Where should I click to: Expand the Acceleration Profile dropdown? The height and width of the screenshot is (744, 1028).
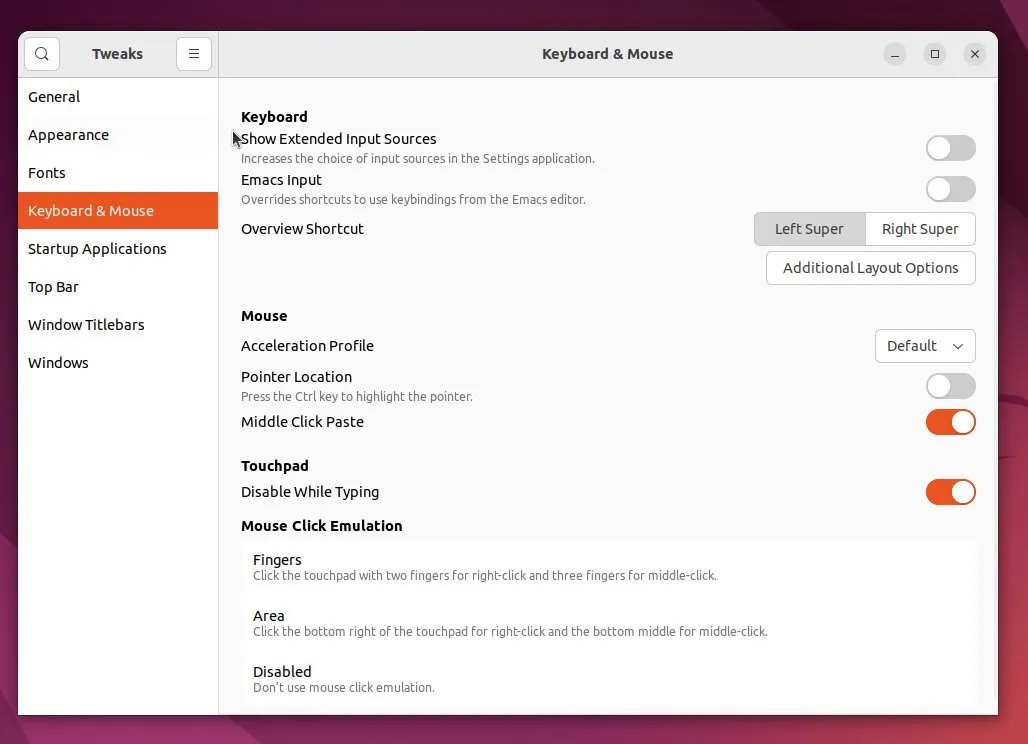coord(924,346)
